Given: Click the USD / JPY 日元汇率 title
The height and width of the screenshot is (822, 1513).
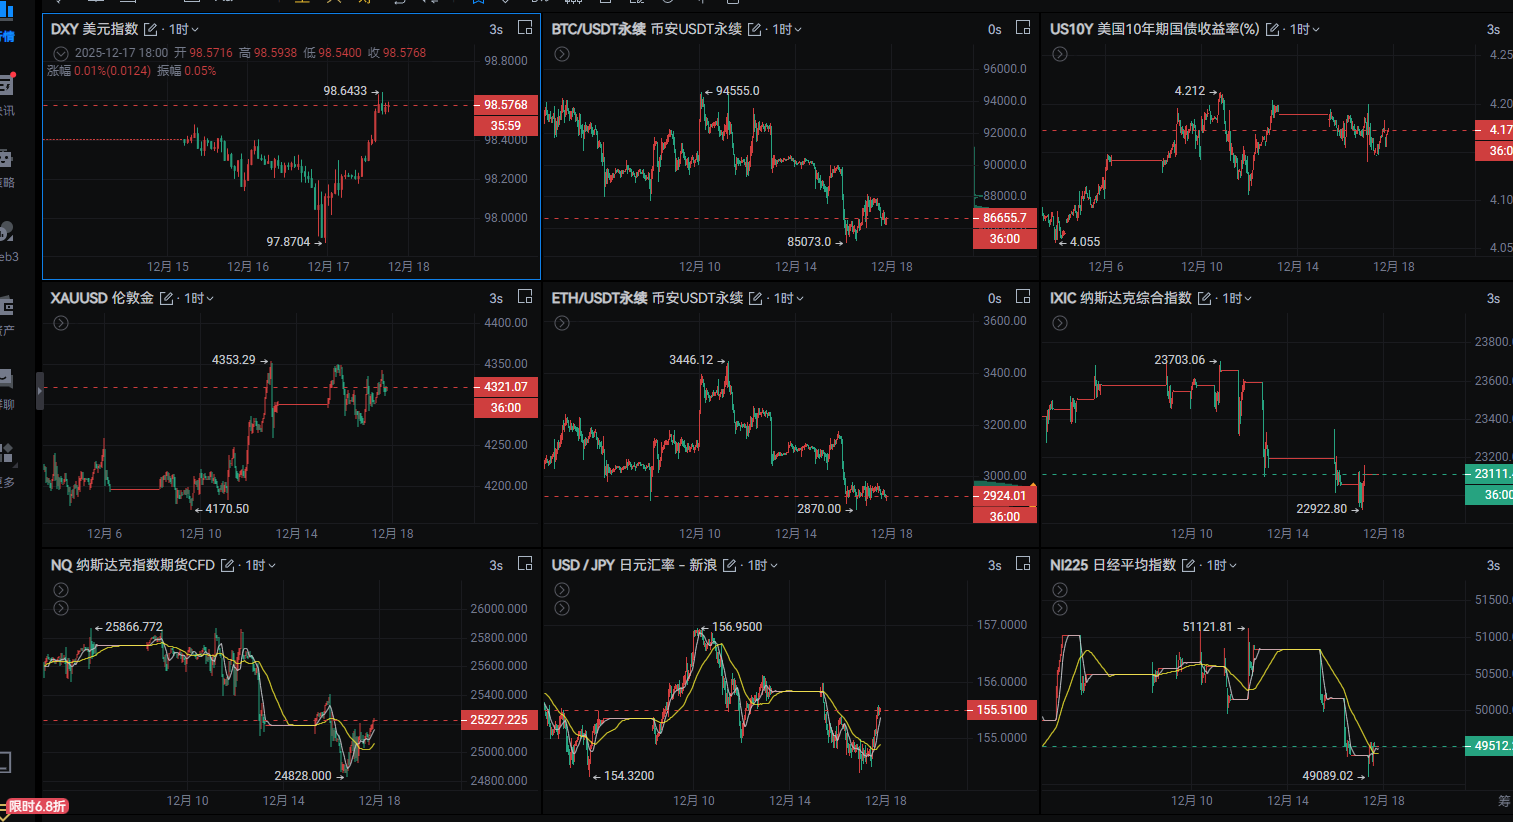Looking at the screenshot, I should click(633, 566).
